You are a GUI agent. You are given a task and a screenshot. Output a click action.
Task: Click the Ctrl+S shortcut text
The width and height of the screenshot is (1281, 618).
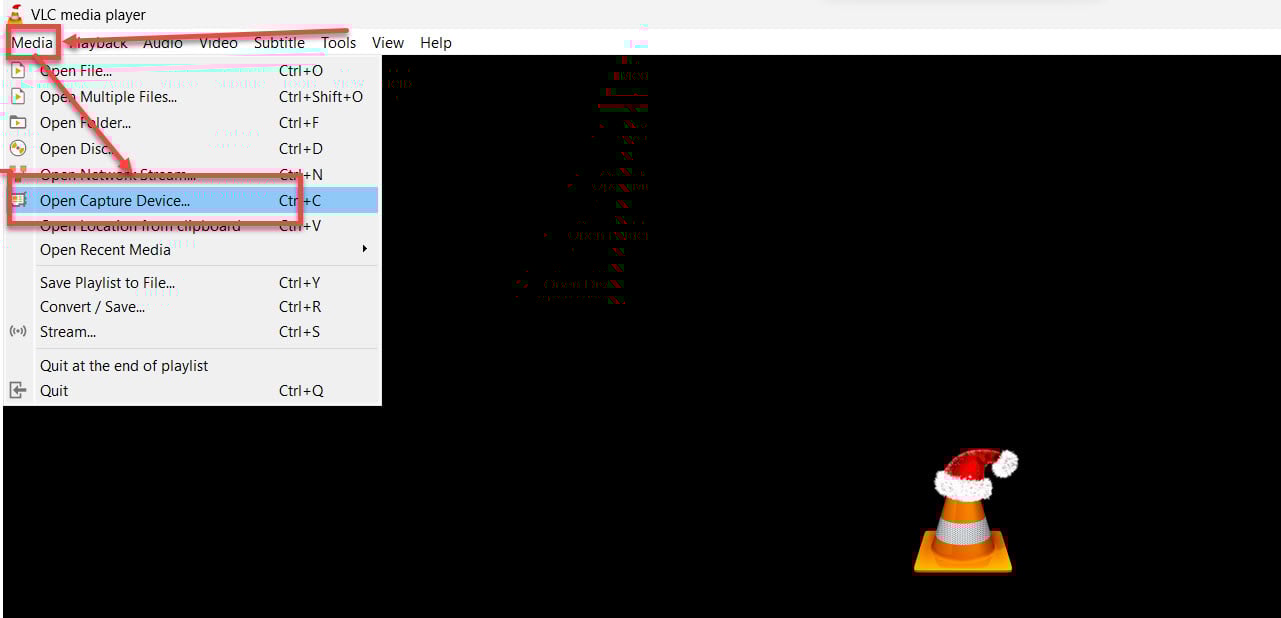(300, 332)
